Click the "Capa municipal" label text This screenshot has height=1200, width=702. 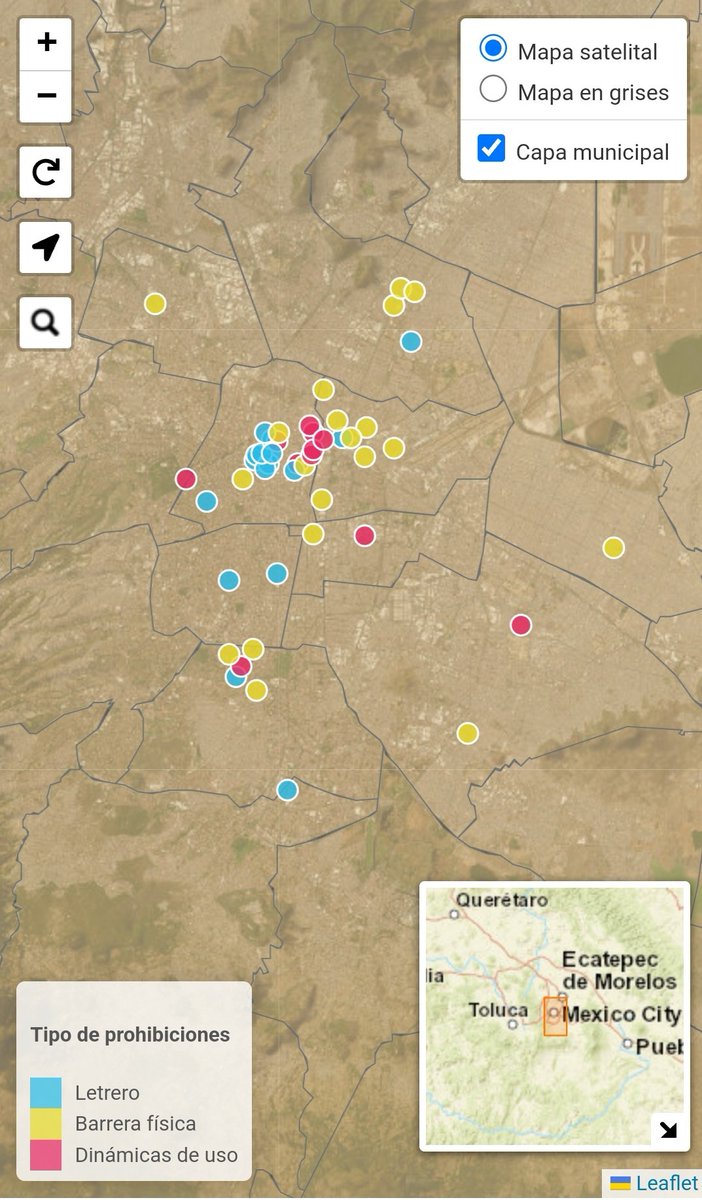(593, 152)
